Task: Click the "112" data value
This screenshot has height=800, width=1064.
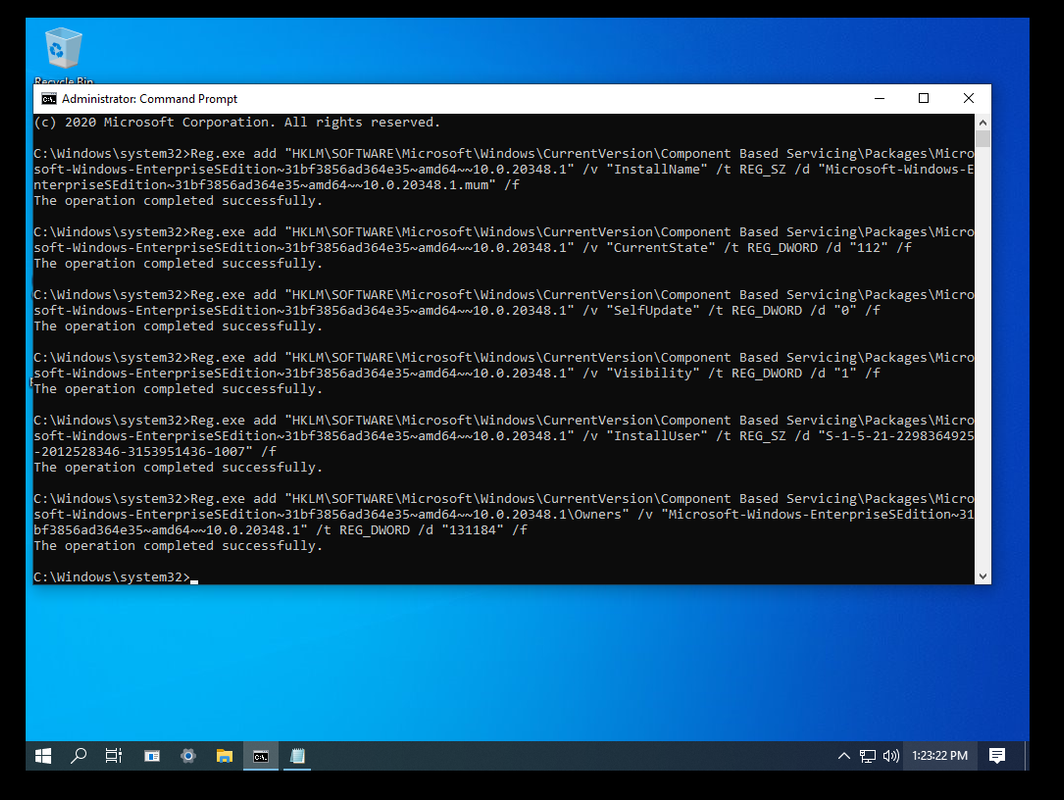Action: [x=869, y=248]
